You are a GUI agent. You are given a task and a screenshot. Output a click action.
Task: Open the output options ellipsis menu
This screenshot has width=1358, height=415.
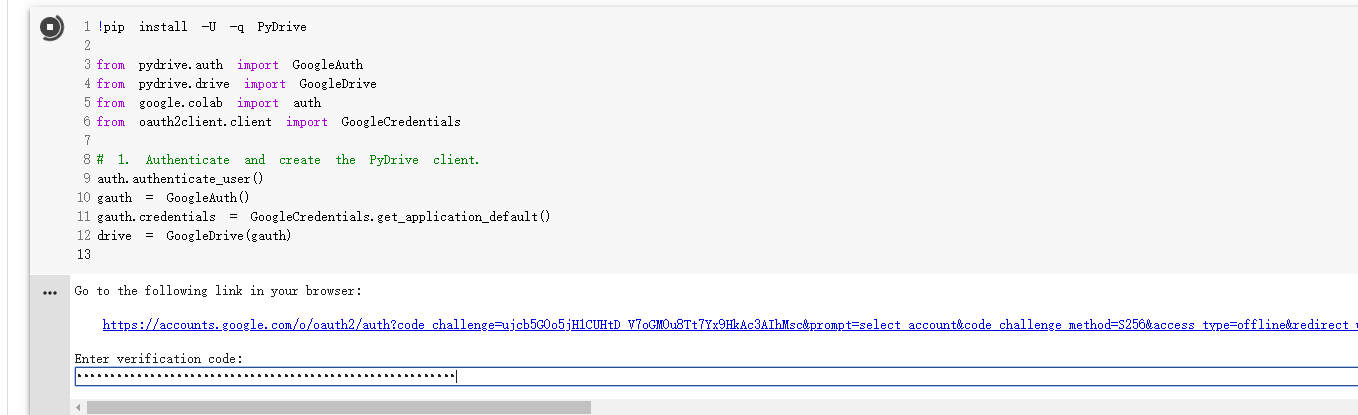click(x=50, y=293)
